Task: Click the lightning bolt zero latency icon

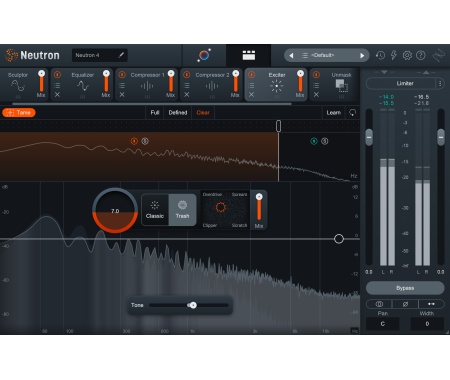Action: [x=394, y=55]
